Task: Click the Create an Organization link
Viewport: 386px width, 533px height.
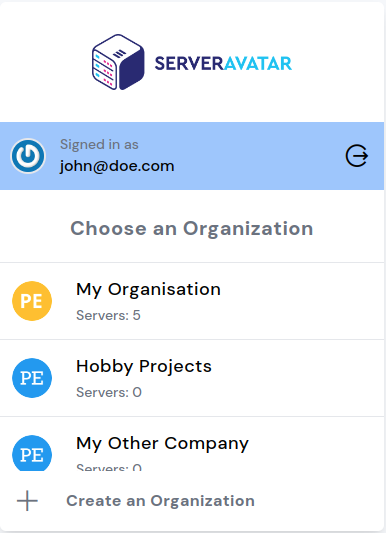Action: [x=160, y=501]
